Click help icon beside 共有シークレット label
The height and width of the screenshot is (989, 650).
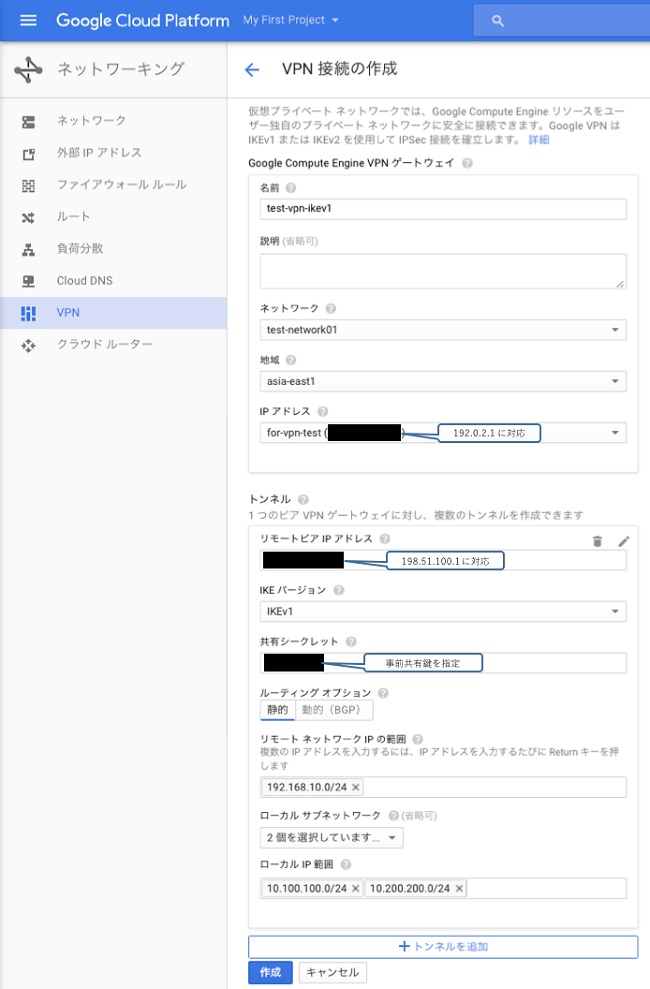click(x=351, y=642)
